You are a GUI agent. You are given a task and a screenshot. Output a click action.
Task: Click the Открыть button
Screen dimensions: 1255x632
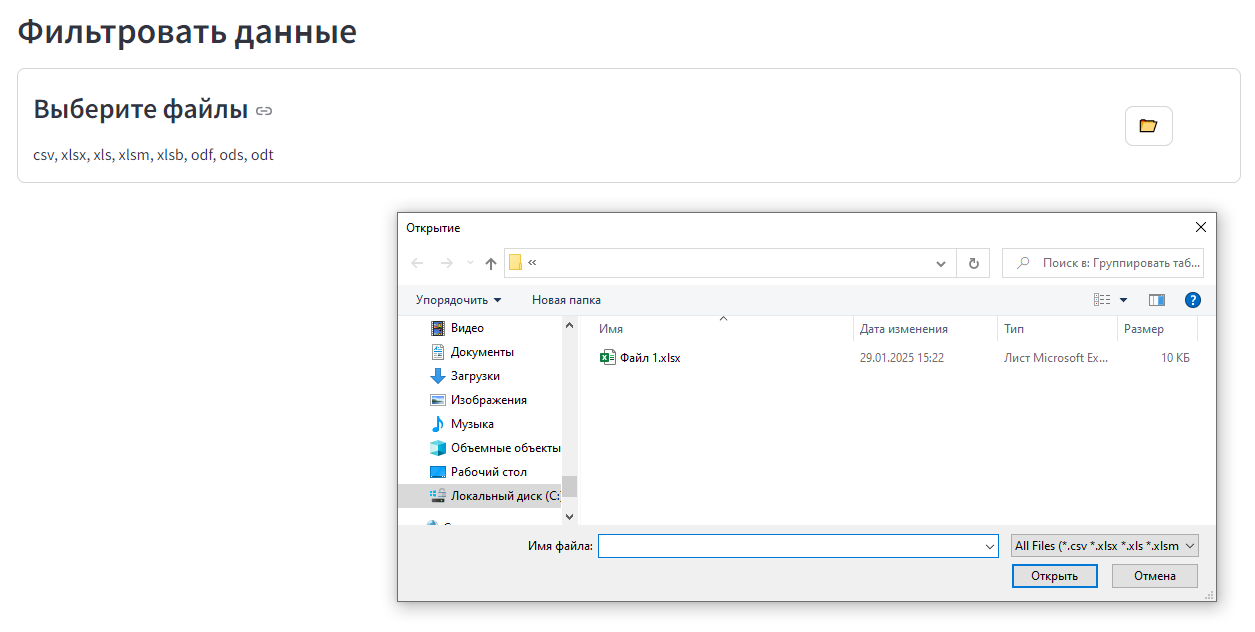(x=1055, y=576)
